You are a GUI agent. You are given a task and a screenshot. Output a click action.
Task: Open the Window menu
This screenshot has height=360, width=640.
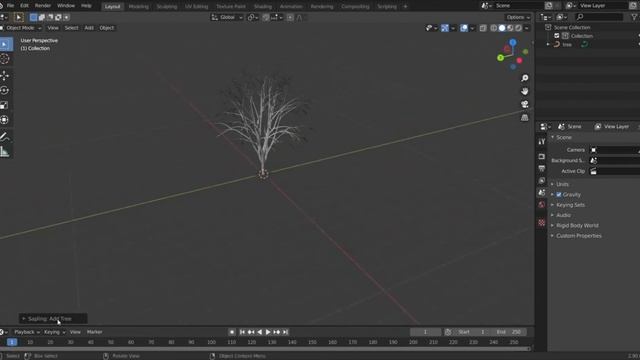point(66,6)
